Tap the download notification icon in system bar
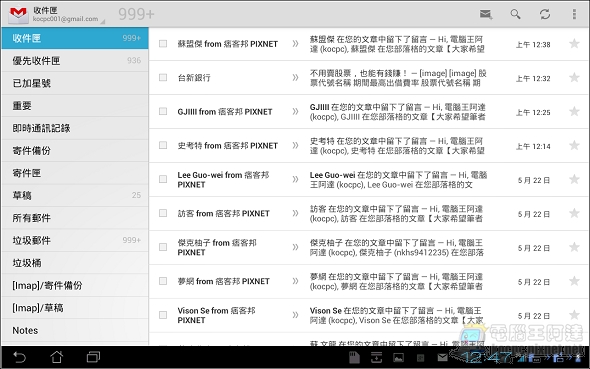 376,357
